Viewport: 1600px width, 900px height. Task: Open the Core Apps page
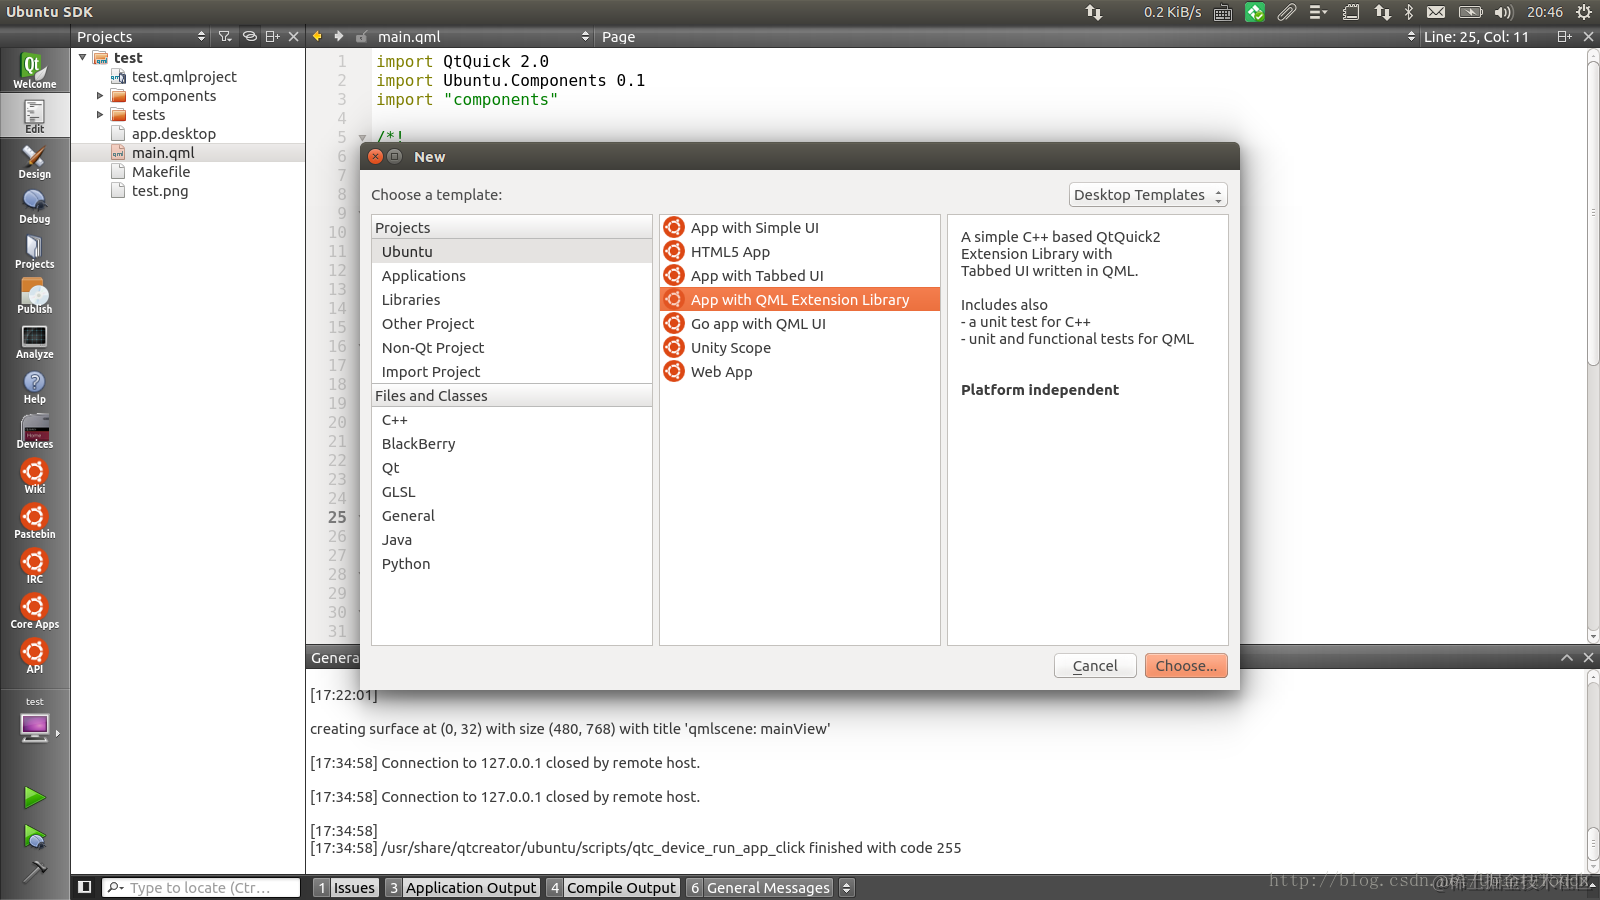[34, 611]
